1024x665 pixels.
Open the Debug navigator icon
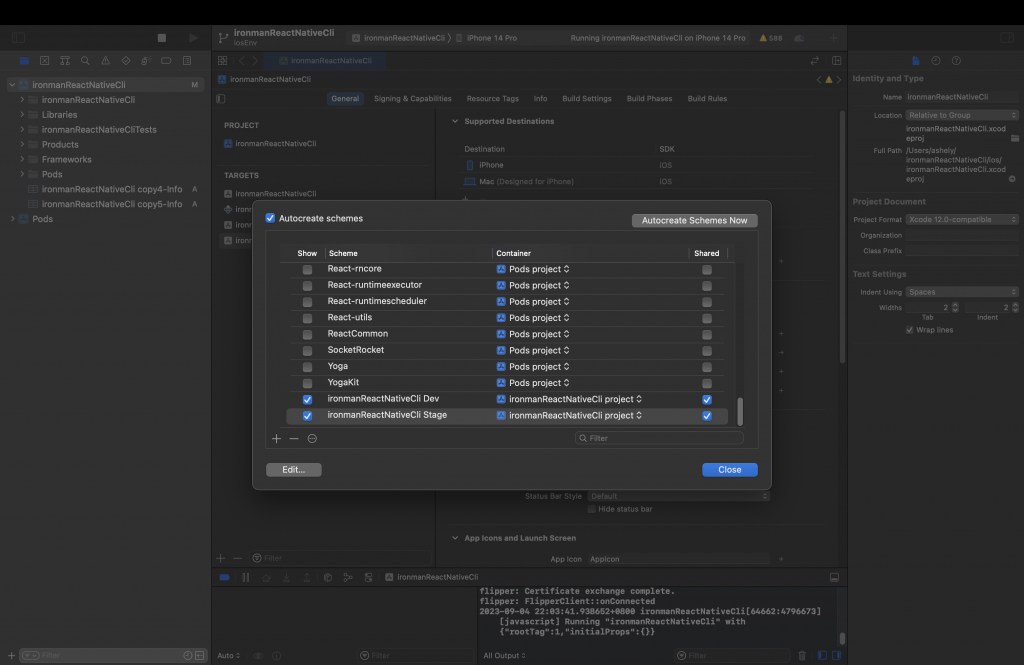pos(146,61)
